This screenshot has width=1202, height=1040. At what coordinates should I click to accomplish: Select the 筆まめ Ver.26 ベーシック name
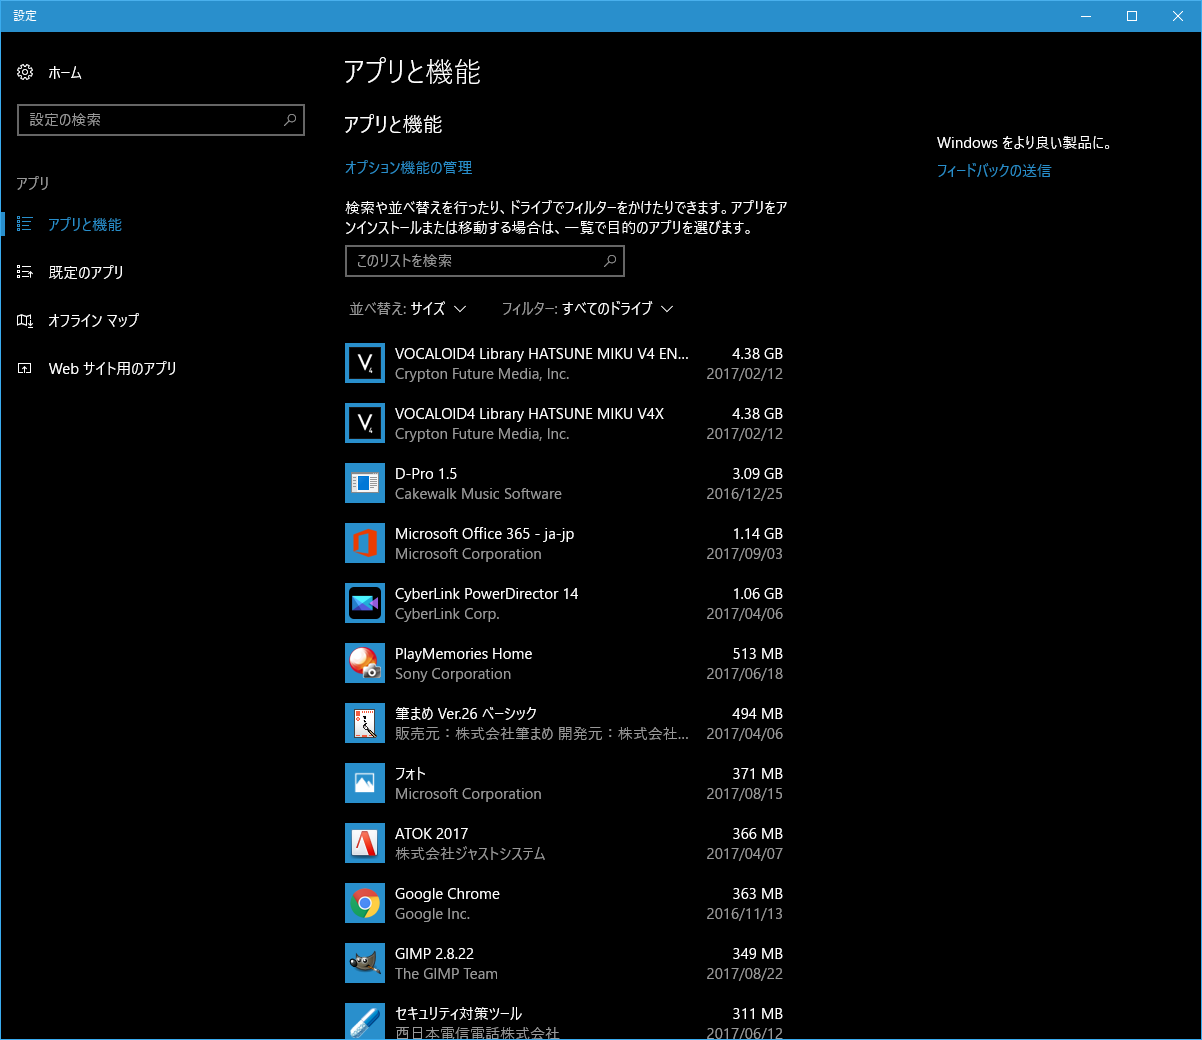pyautogui.click(x=466, y=714)
